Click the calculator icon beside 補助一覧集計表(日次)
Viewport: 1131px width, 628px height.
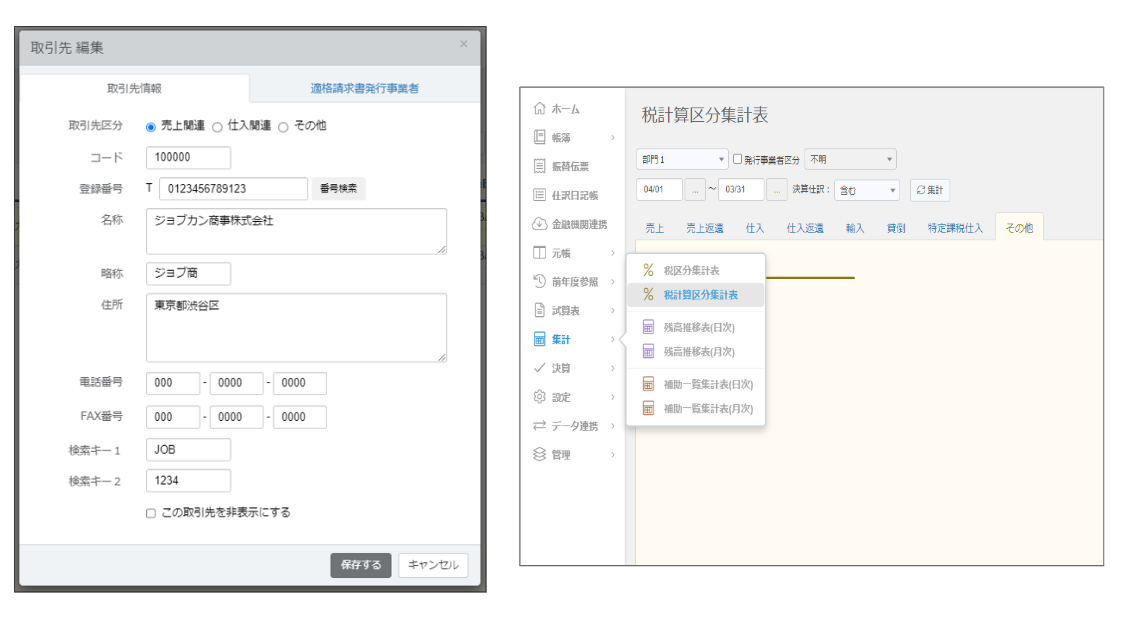[x=648, y=384]
